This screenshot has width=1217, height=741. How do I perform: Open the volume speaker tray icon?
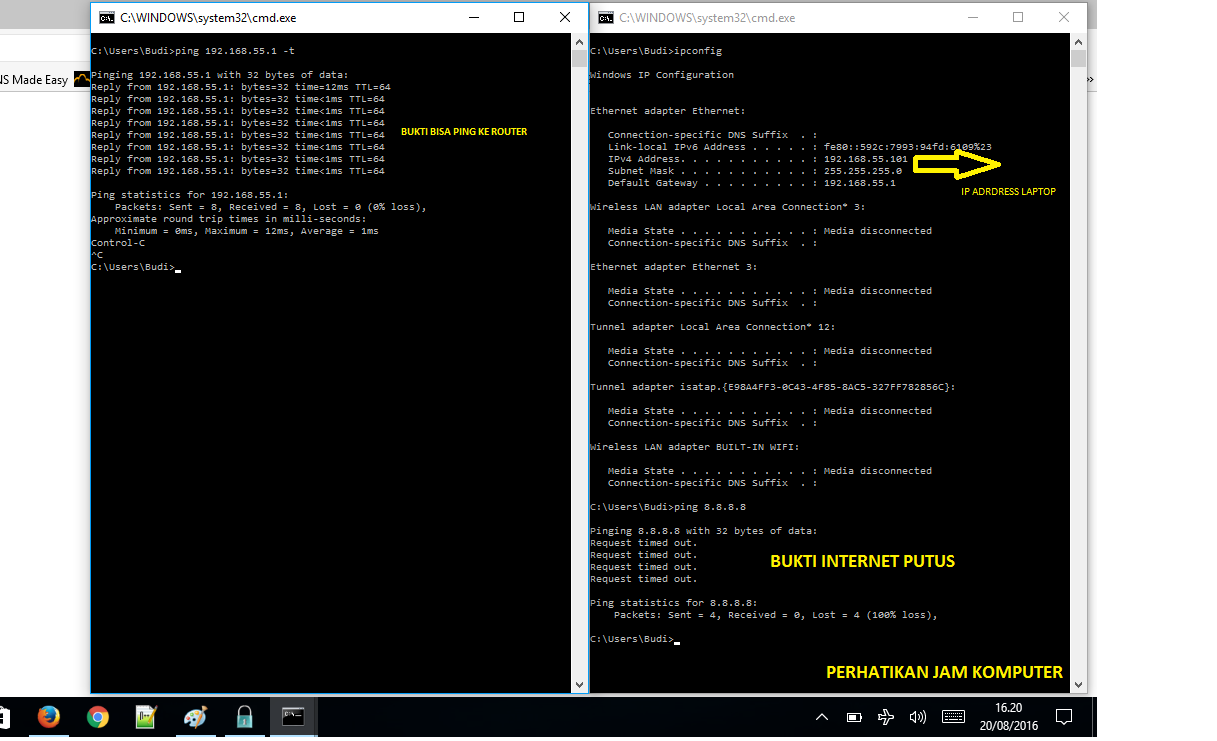[x=918, y=717]
